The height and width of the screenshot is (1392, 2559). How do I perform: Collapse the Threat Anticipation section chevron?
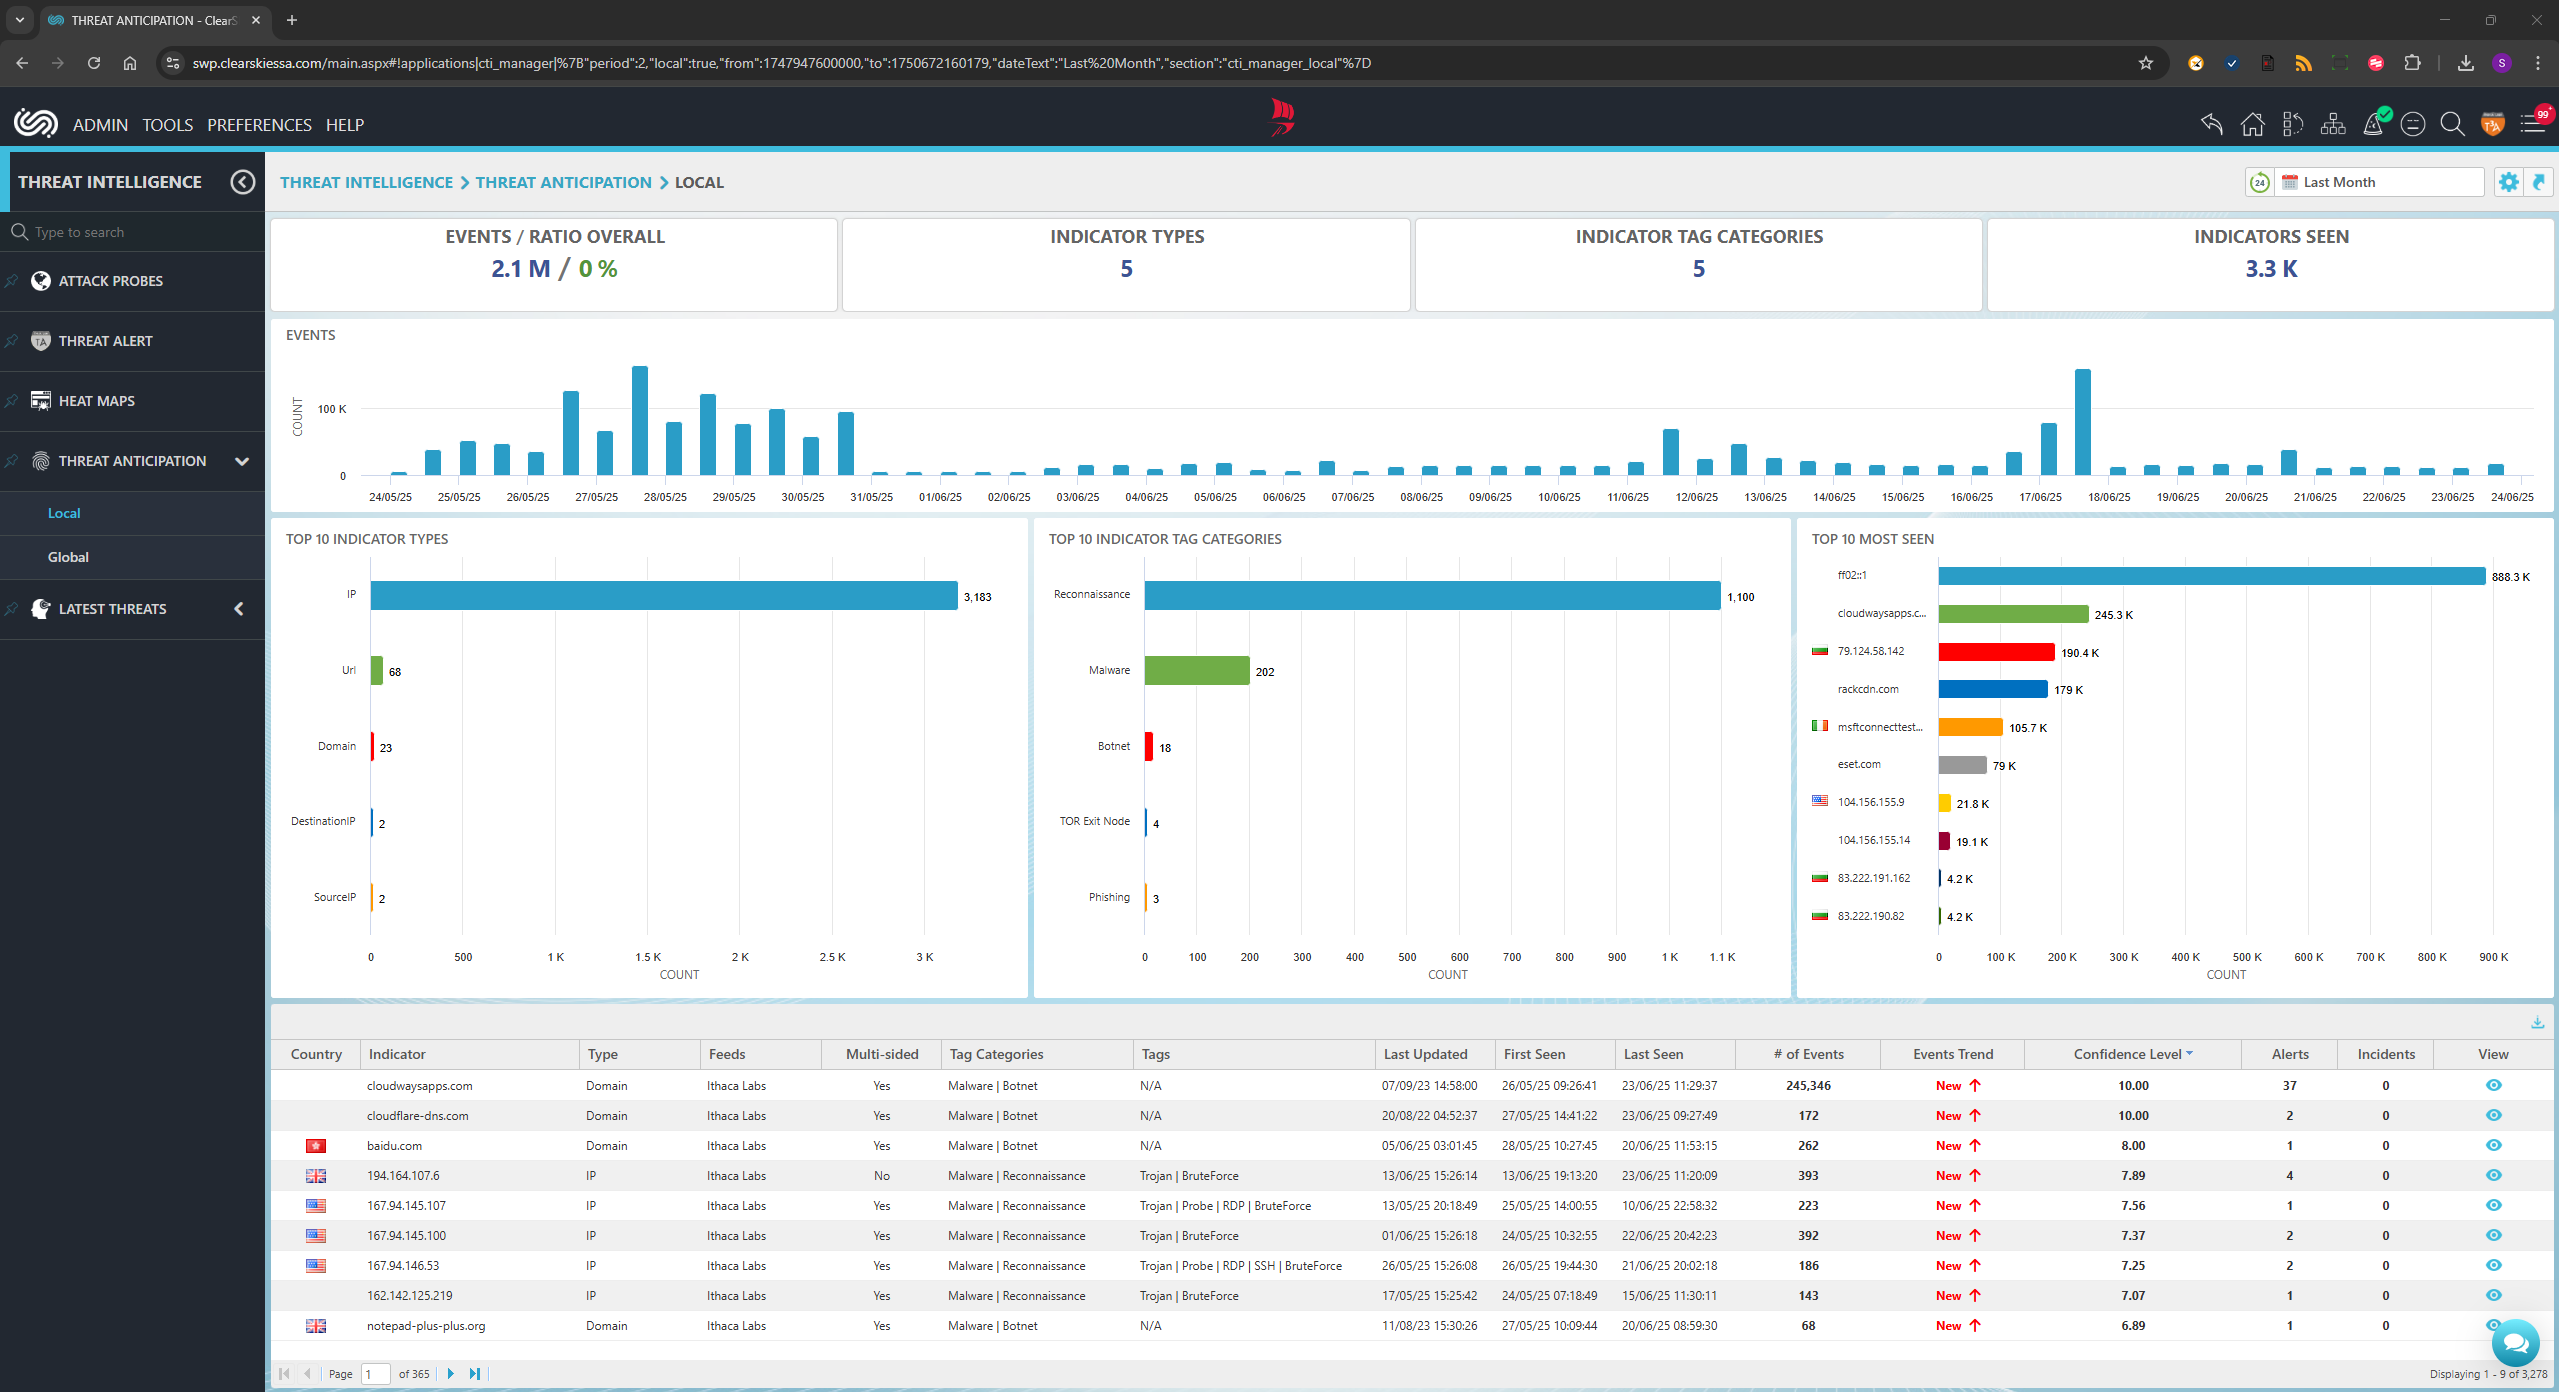(242, 461)
